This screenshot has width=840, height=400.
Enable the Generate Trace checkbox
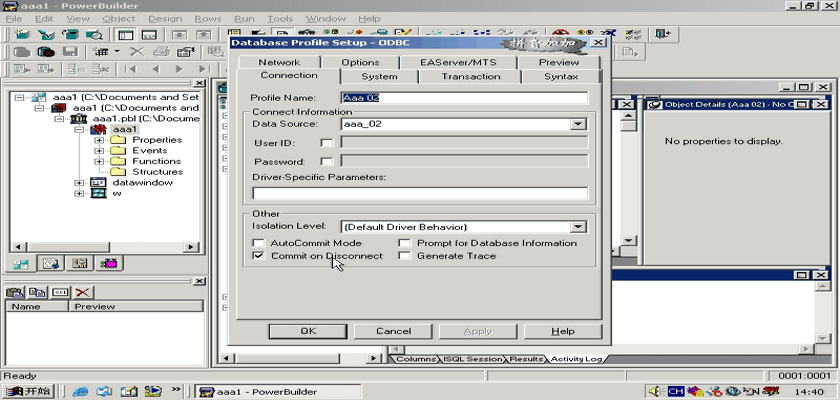404,256
